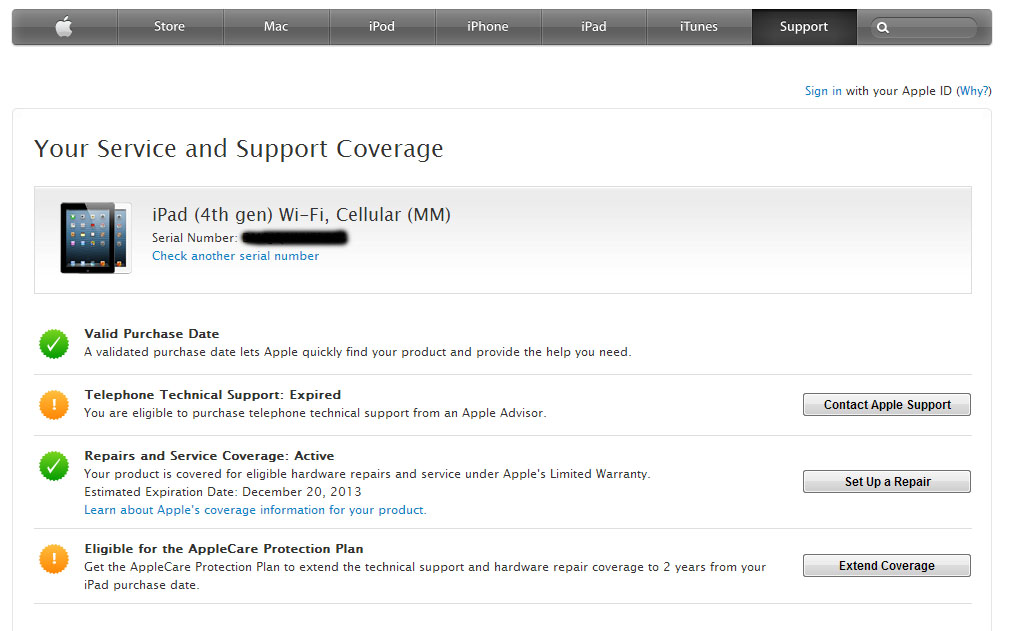
Task: Click the iPad (4th gen) Wi-Fi, Cellular (MM) title
Action: [301, 215]
